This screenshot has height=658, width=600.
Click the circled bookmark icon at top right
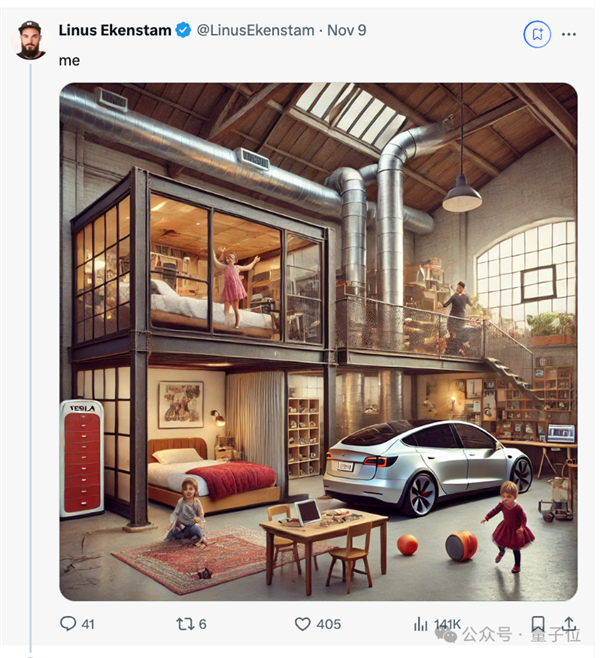click(537, 34)
